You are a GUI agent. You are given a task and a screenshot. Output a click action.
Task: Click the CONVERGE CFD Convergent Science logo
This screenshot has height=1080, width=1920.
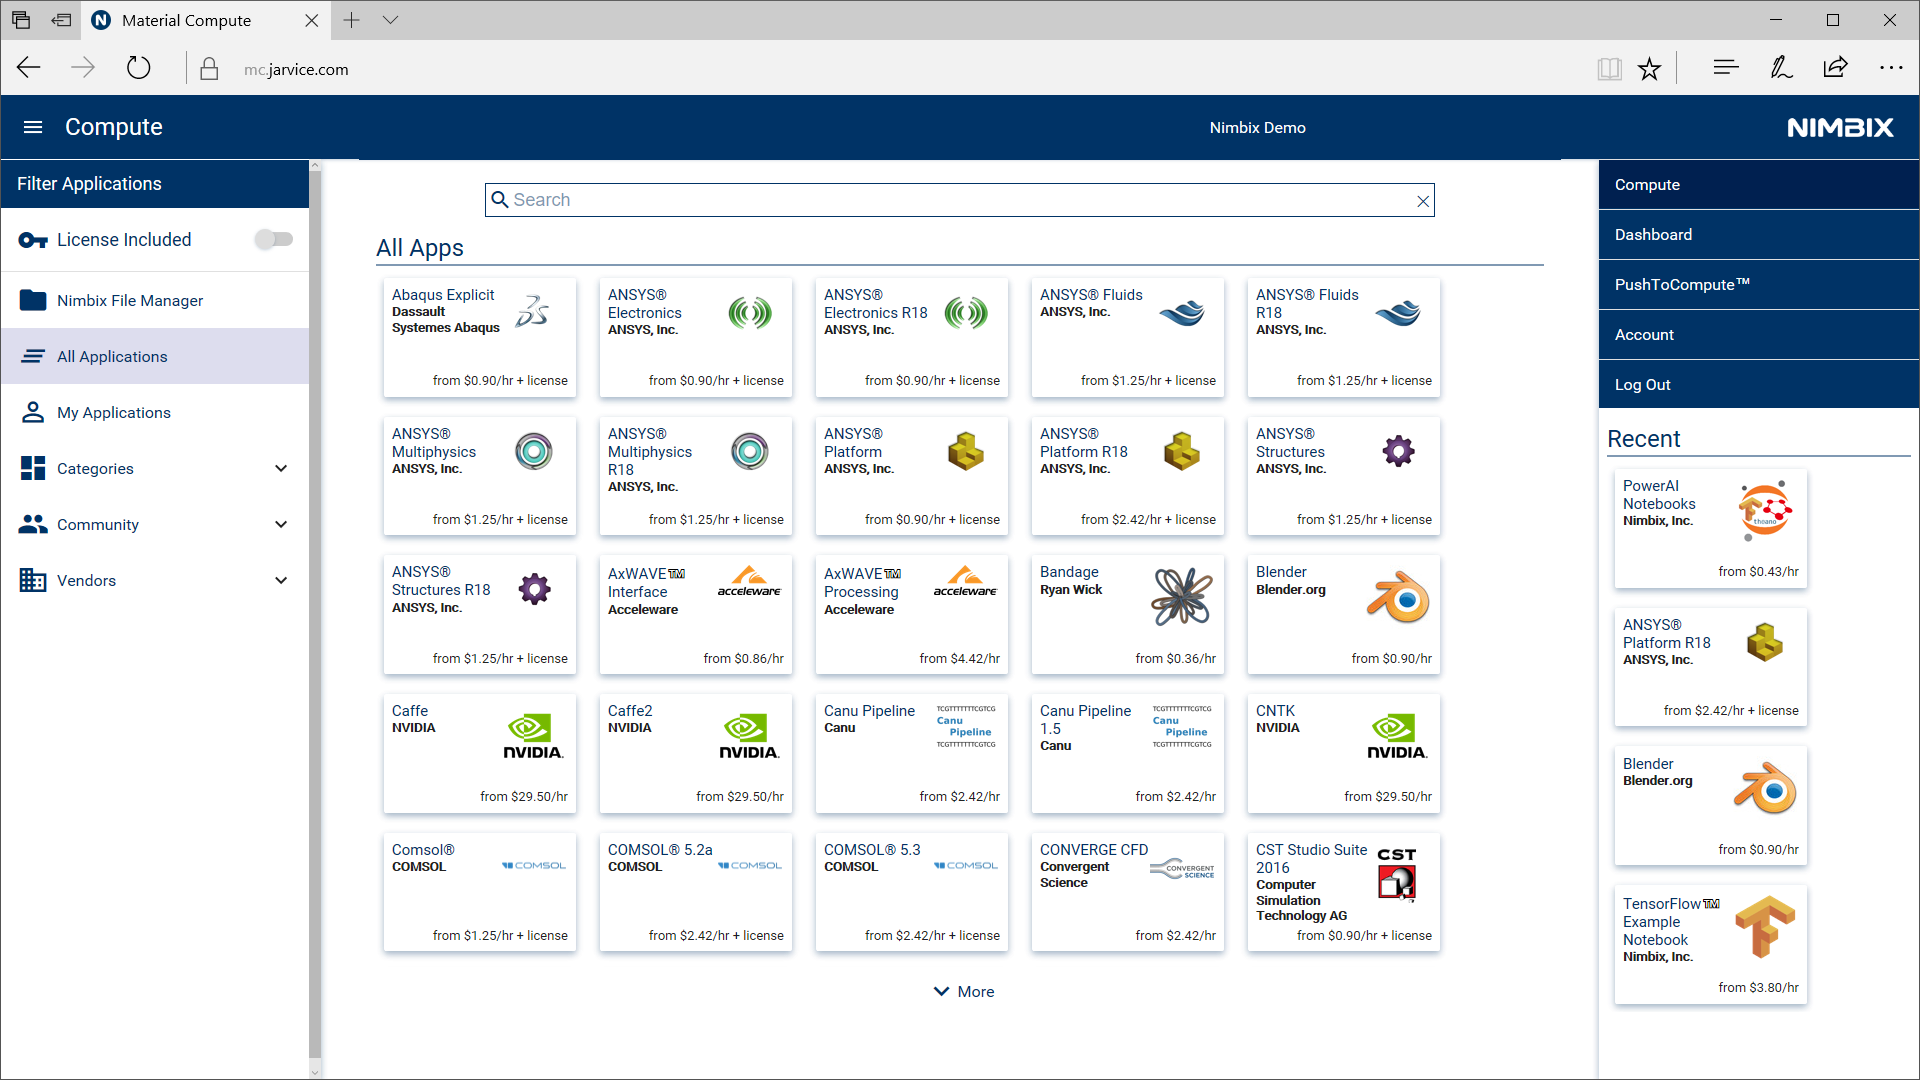(x=1182, y=868)
